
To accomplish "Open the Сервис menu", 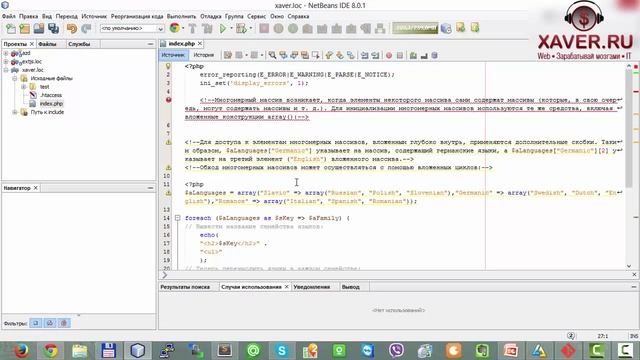I will click(x=257, y=16).
